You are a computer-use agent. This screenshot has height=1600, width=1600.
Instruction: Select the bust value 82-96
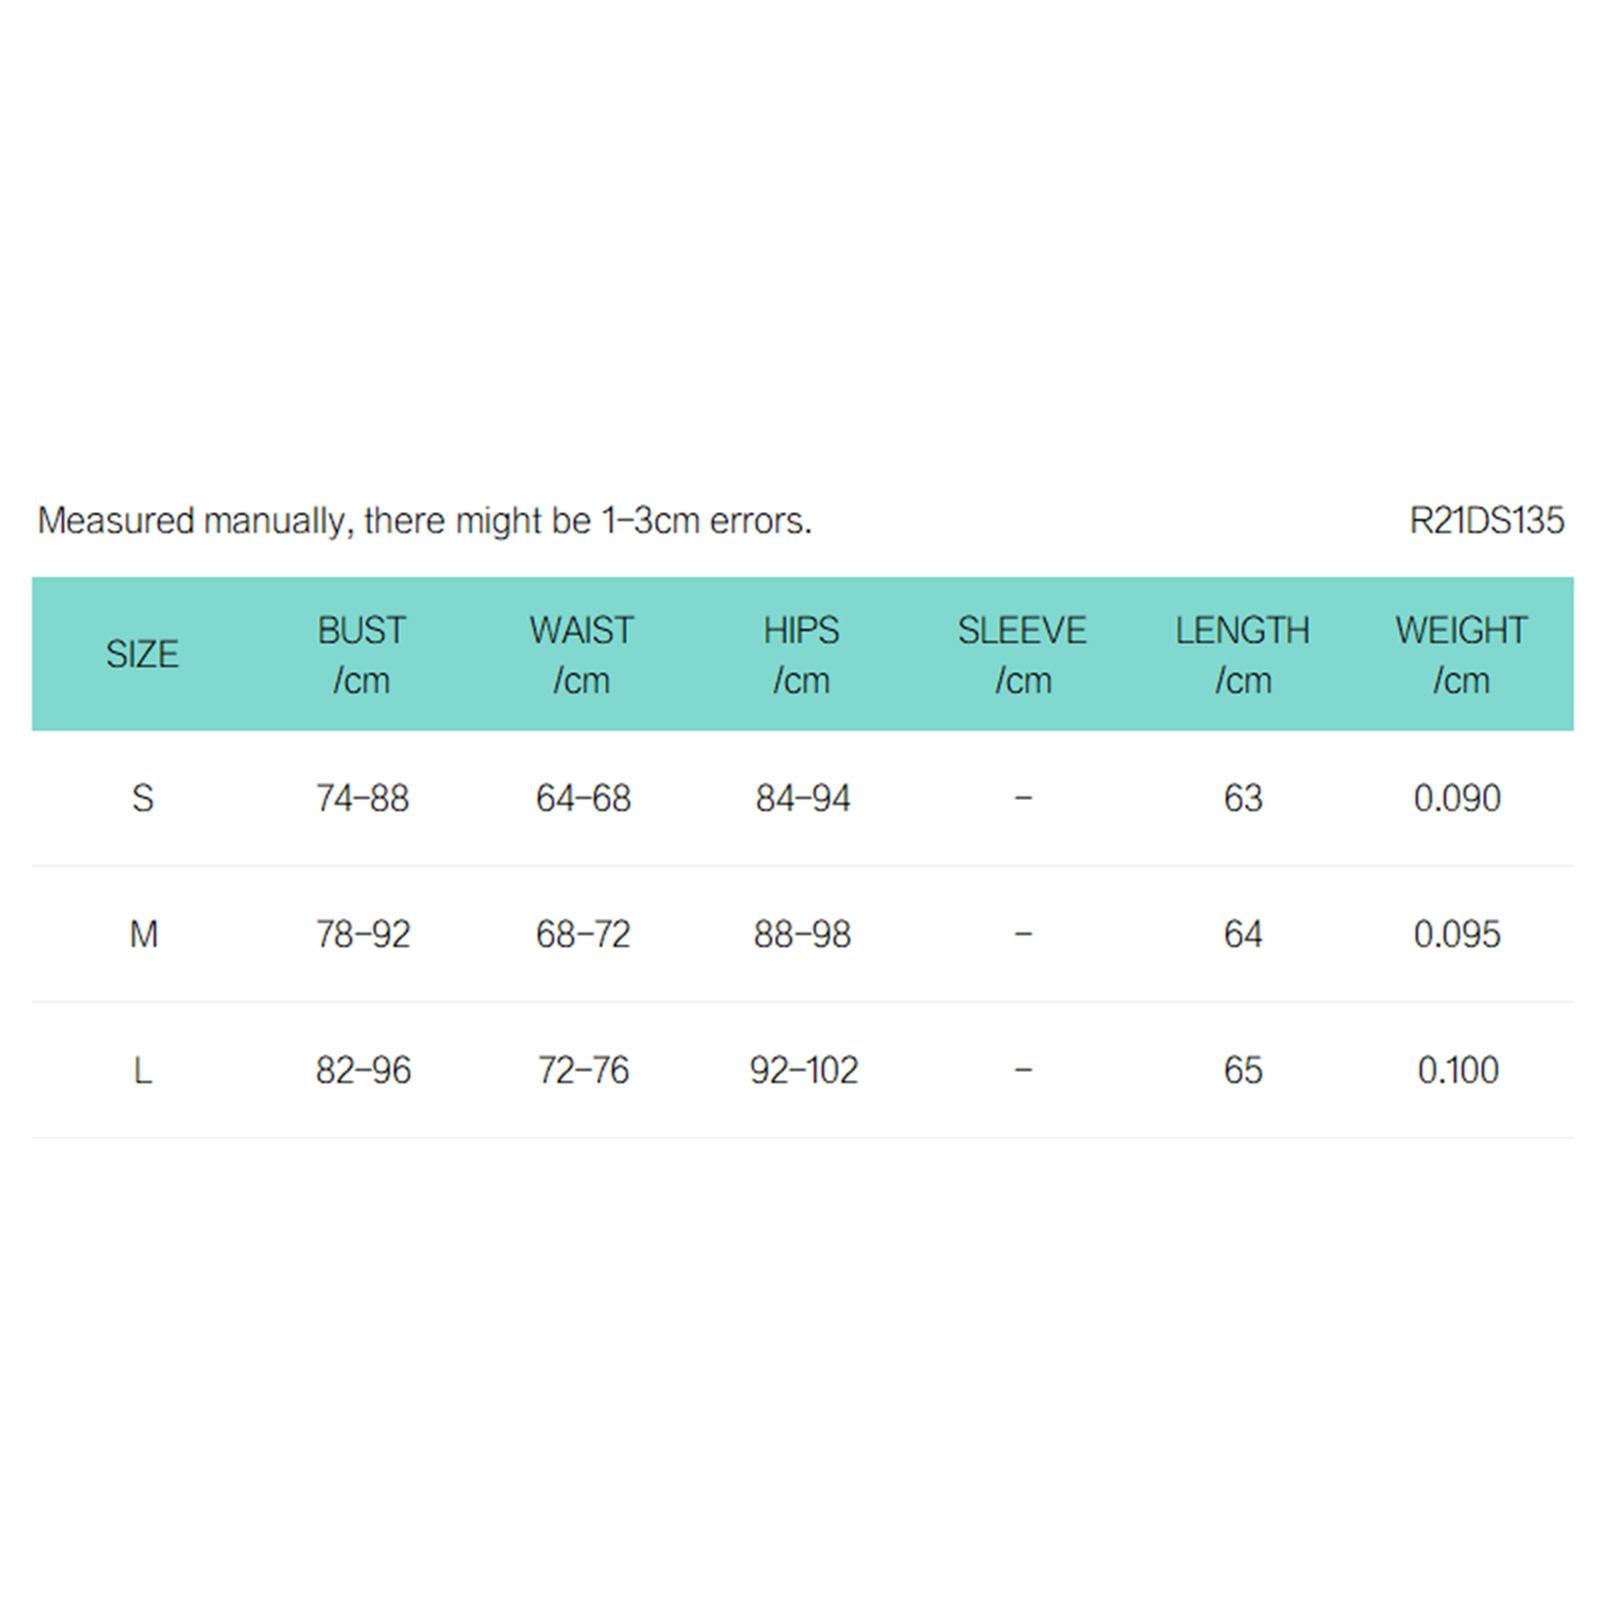point(363,1070)
